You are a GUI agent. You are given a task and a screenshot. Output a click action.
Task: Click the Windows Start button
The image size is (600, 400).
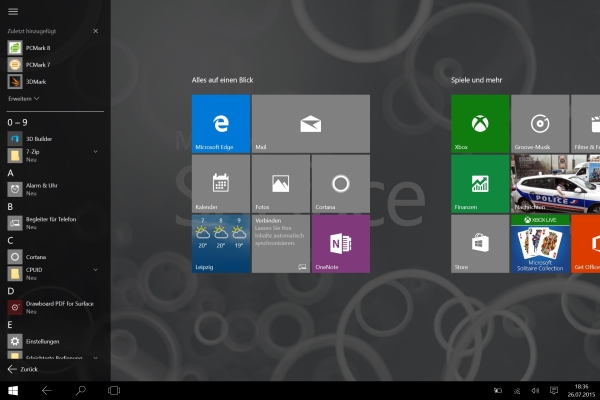coord(13,390)
